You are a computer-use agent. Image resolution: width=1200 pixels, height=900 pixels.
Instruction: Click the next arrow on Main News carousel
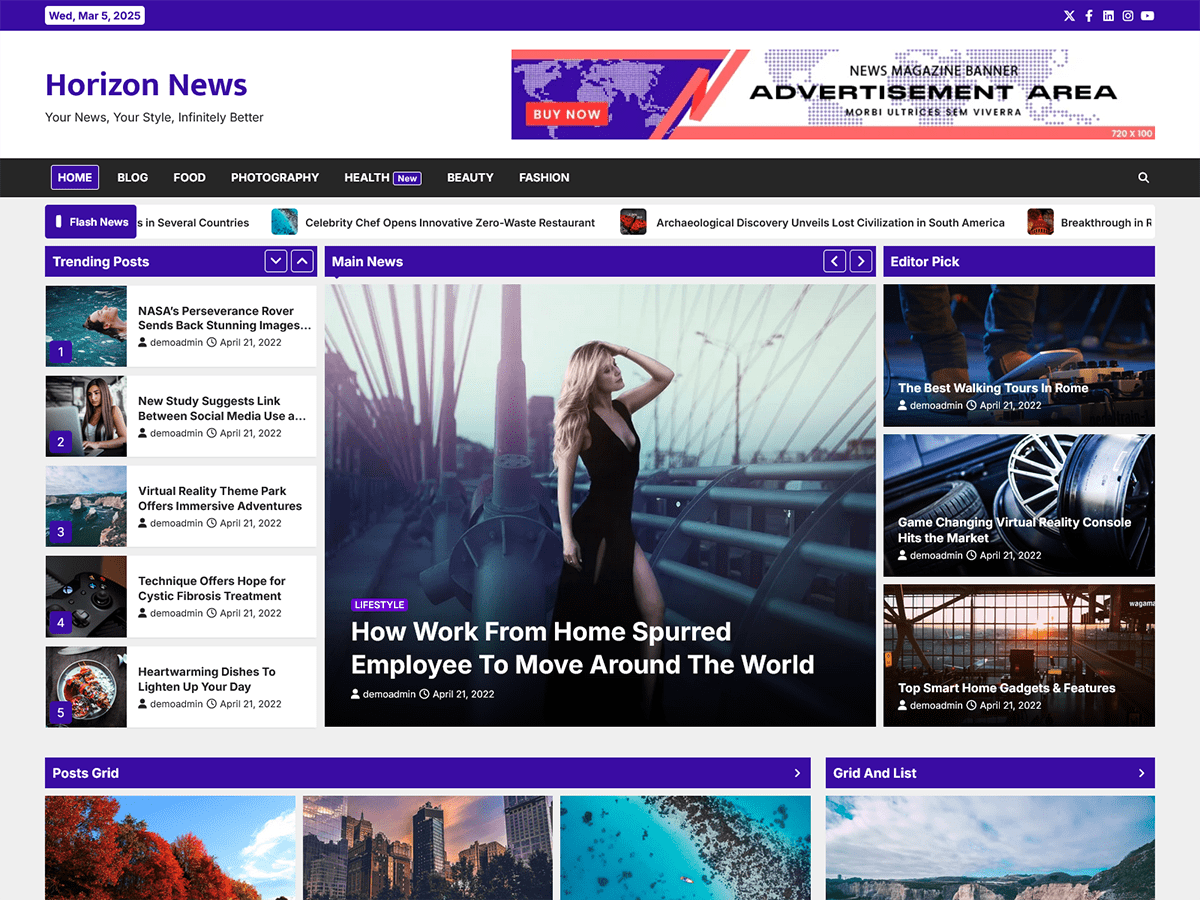(x=860, y=261)
